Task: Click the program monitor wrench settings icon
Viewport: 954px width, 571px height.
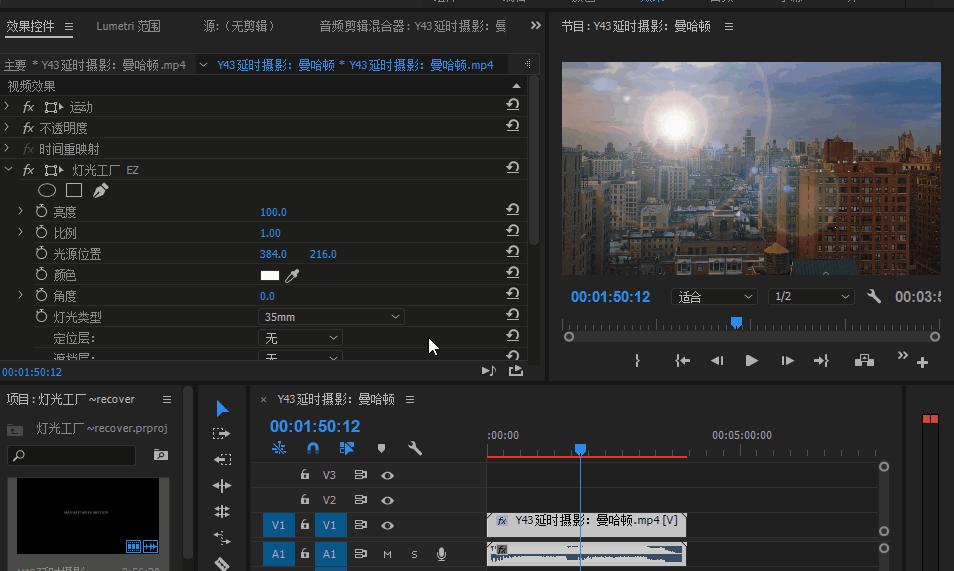Action: pyautogui.click(x=874, y=296)
